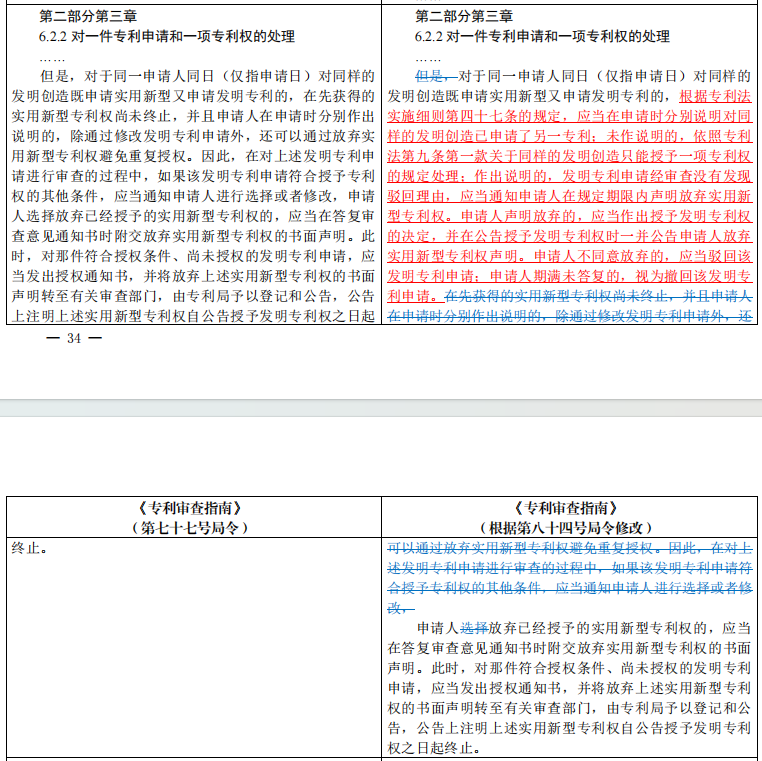Click left line starting "人选择放弃已经授予的实用新型专利权的"

(193, 216)
